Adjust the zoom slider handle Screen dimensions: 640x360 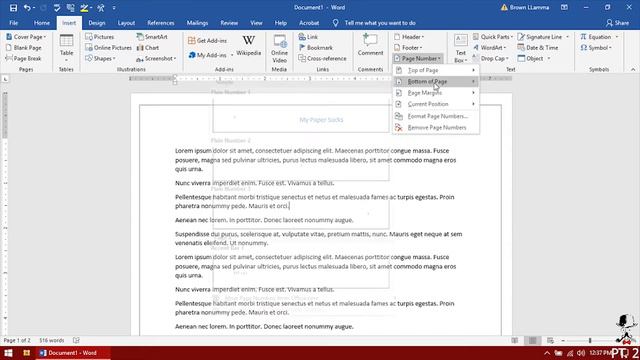pyautogui.click(x=590, y=340)
